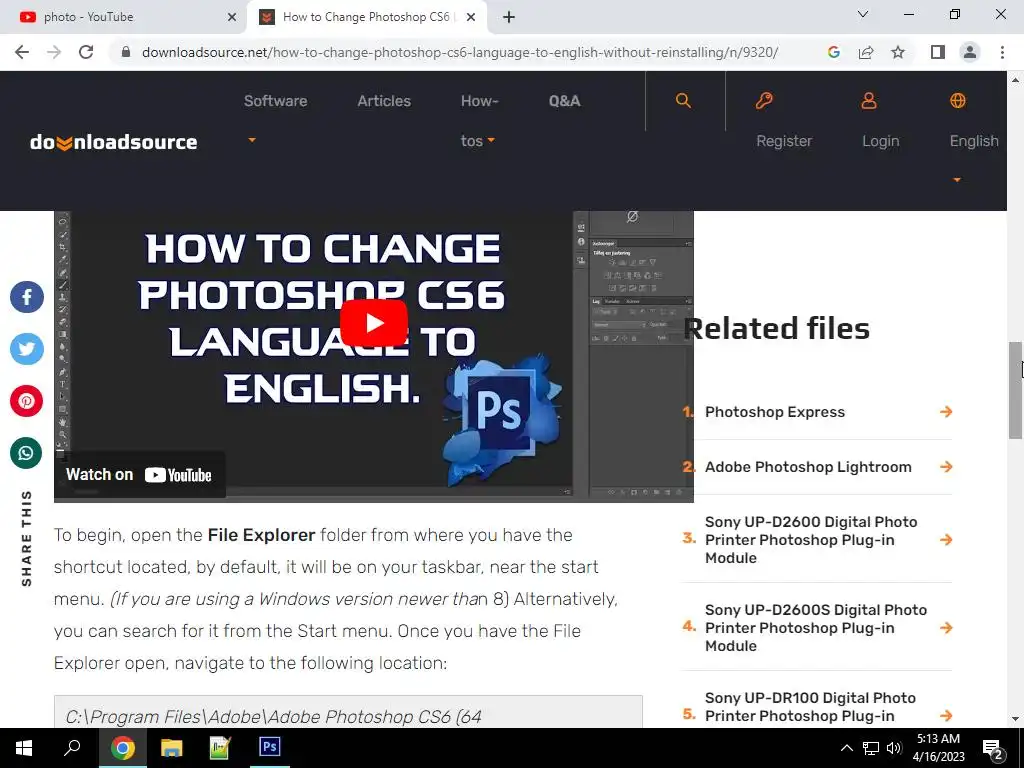Expand the language dropdown arrow
1024x768 pixels.
coord(957,180)
